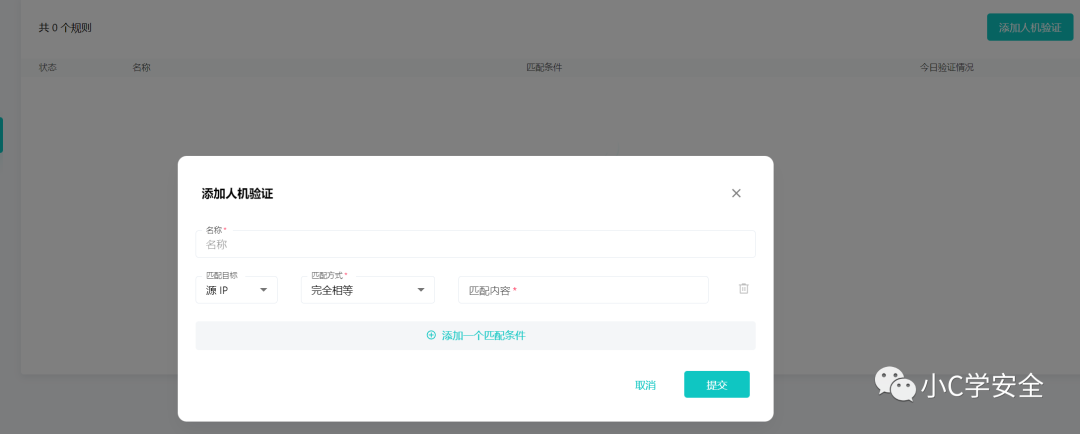Image resolution: width=1080 pixels, height=434 pixels.
Task: Open the 匹配方式 dropdown showing 完全相等
Action: pyautogui.click(x=368, y=290)
